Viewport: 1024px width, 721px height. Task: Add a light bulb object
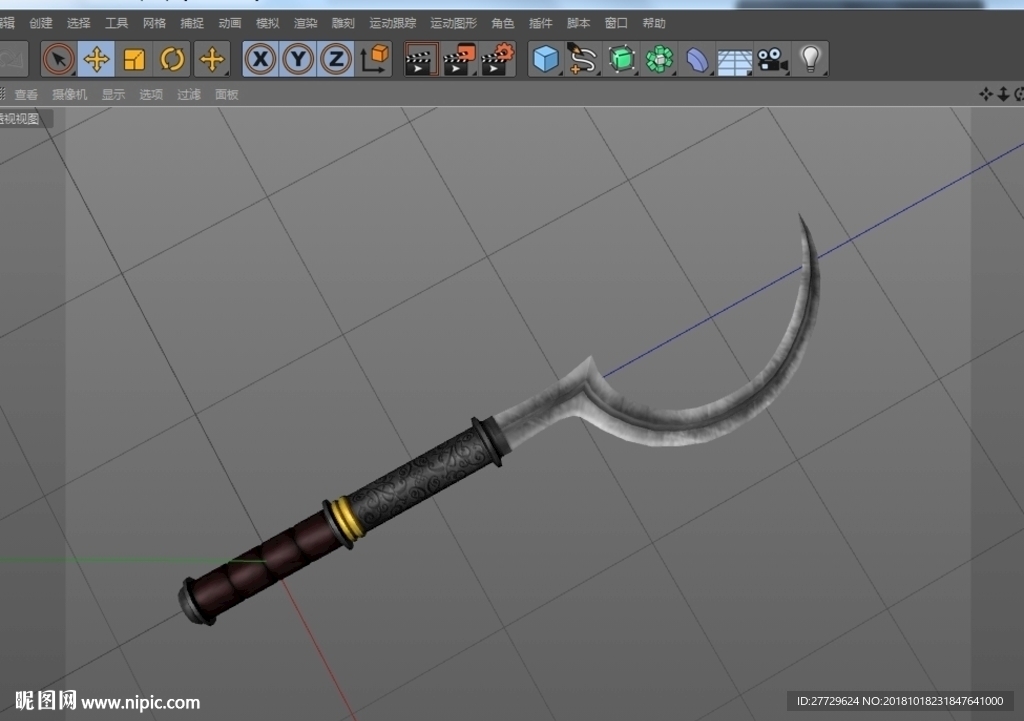click(810, 59)
